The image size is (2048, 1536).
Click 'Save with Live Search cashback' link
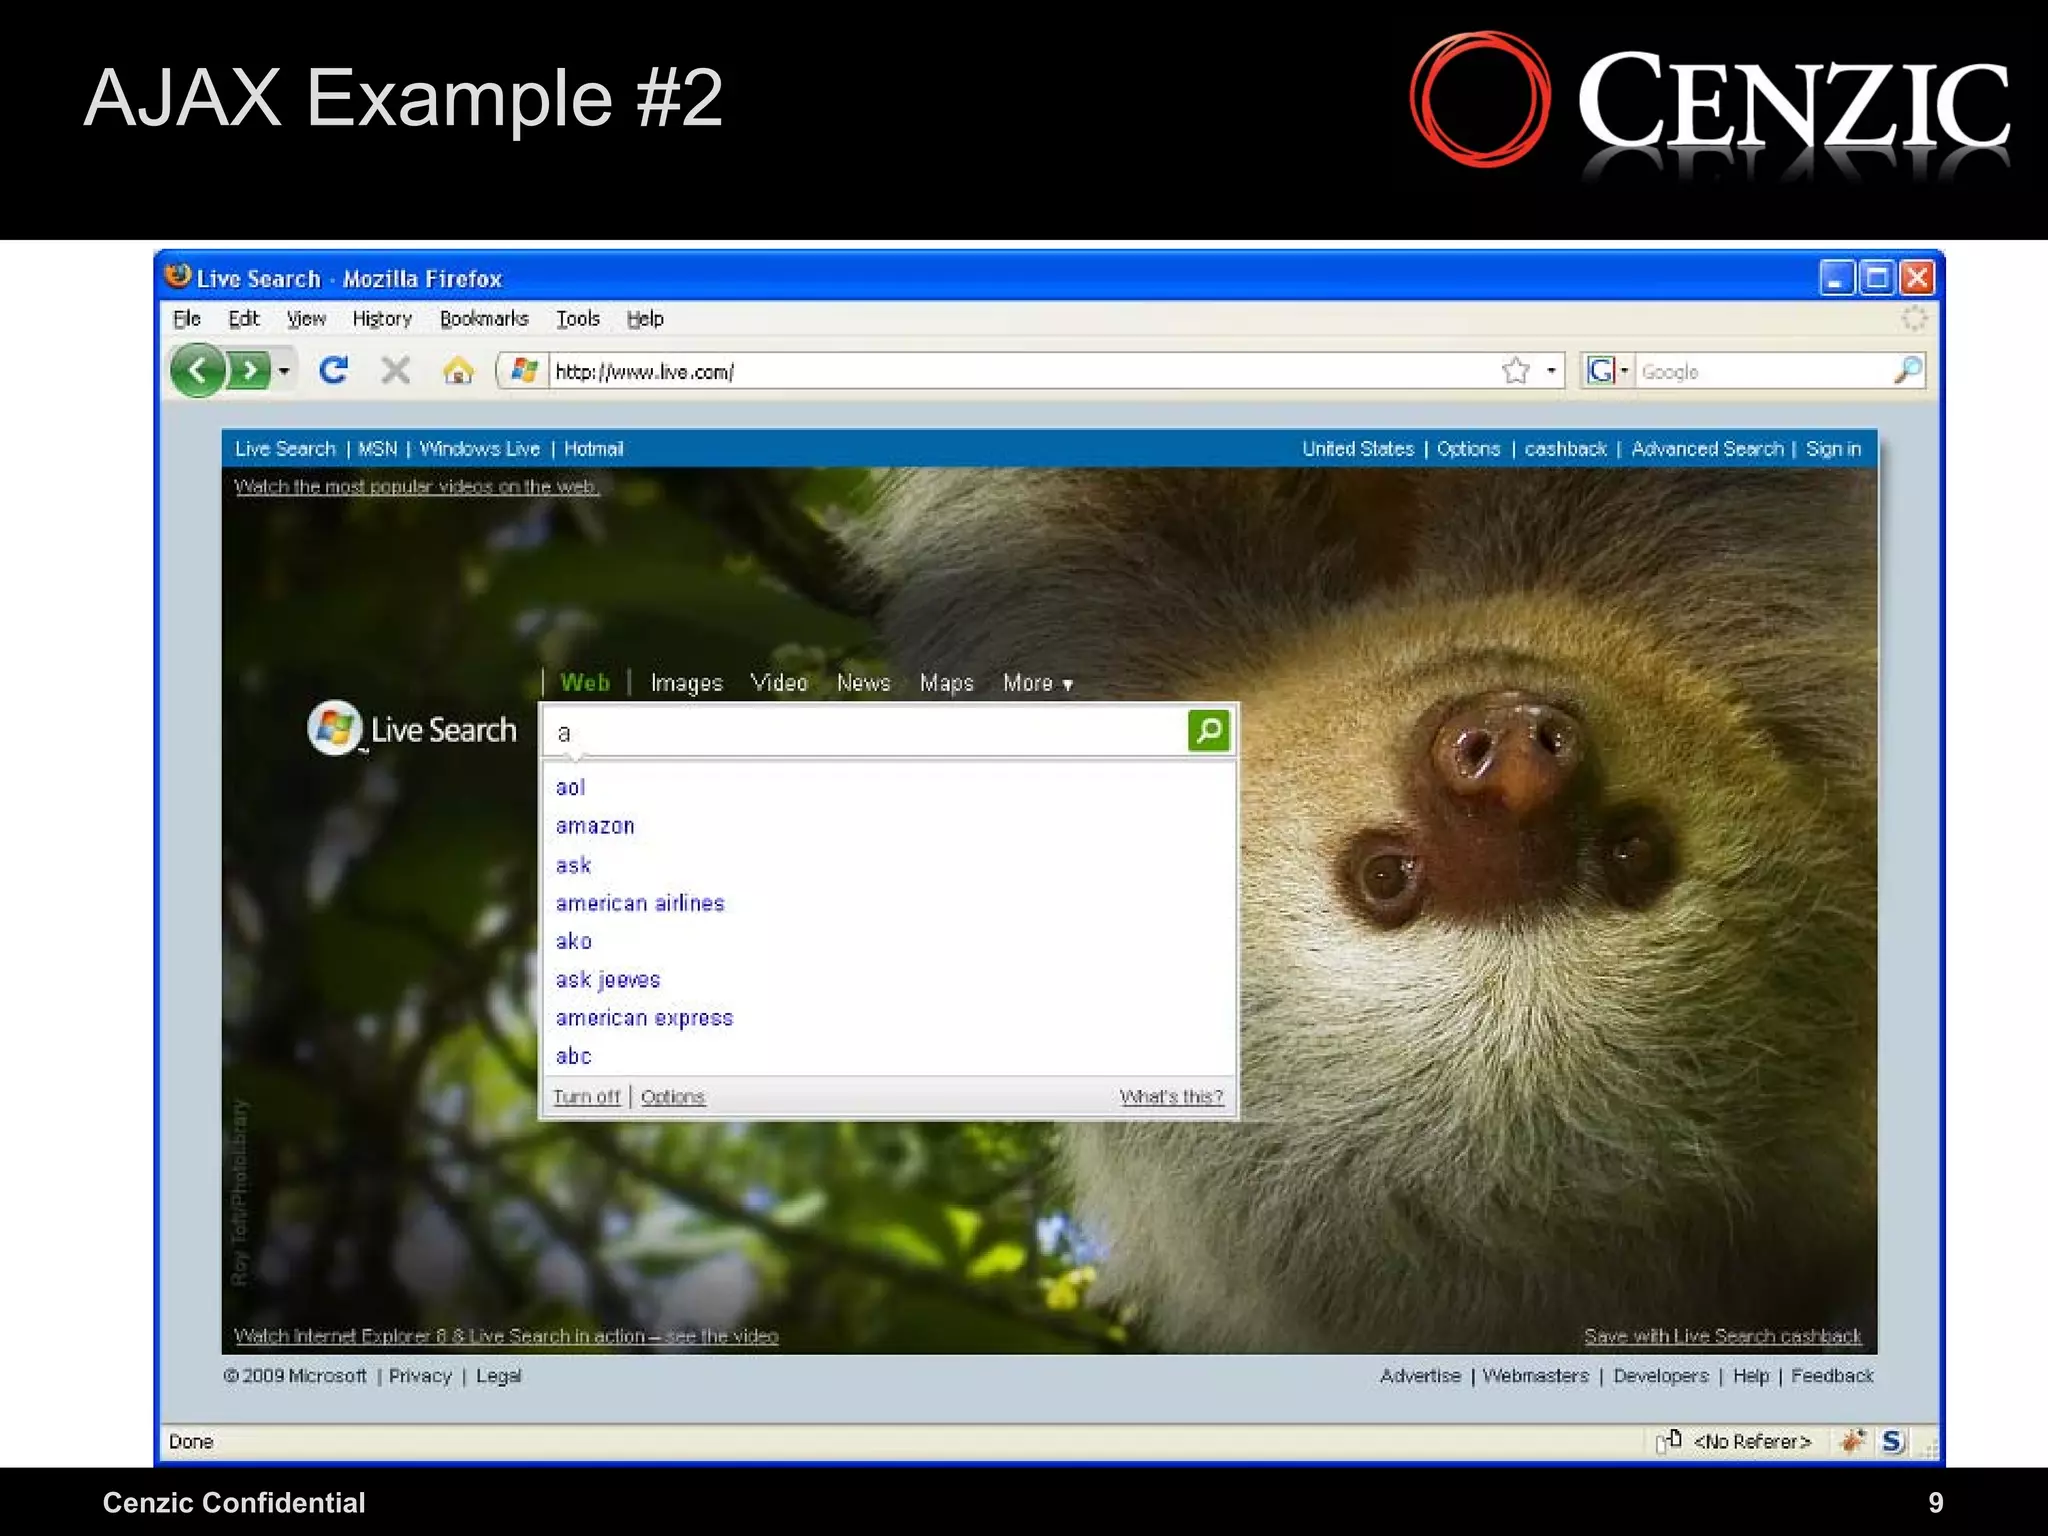pyautogui.click(x=1723, y=1336)
